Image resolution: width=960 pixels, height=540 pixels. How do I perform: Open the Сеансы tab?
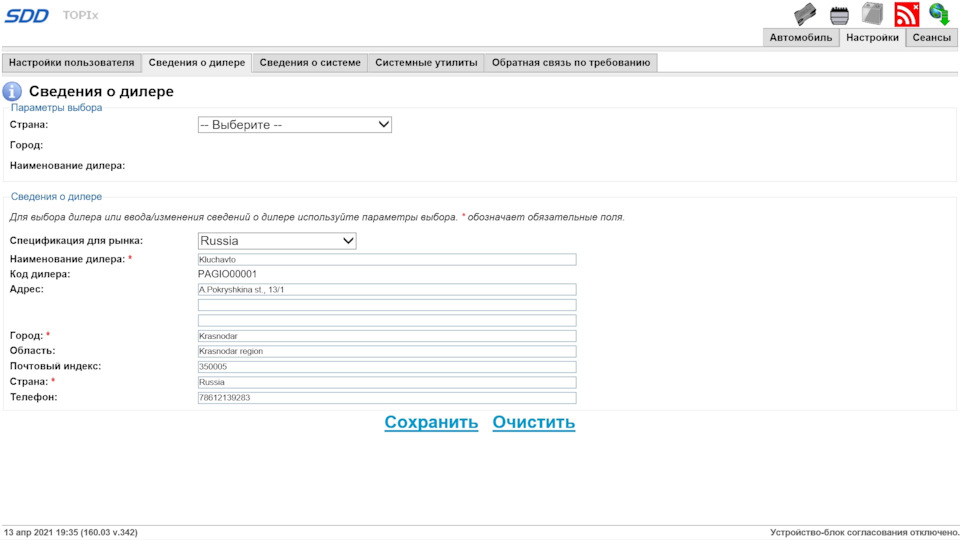[932, 38]
